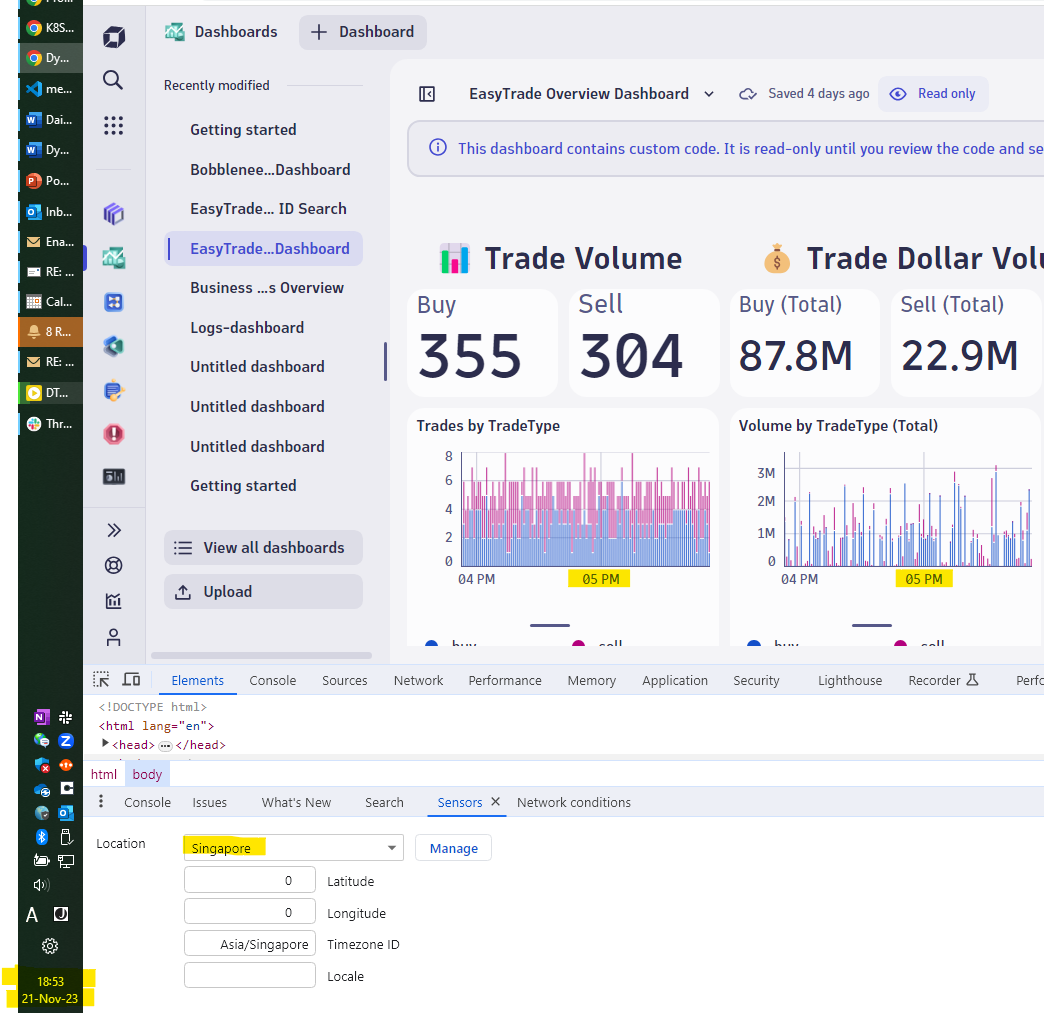The image size is (1044, 1013).
Task: Open the user account icon in sidebar
Action: point(114,637)
